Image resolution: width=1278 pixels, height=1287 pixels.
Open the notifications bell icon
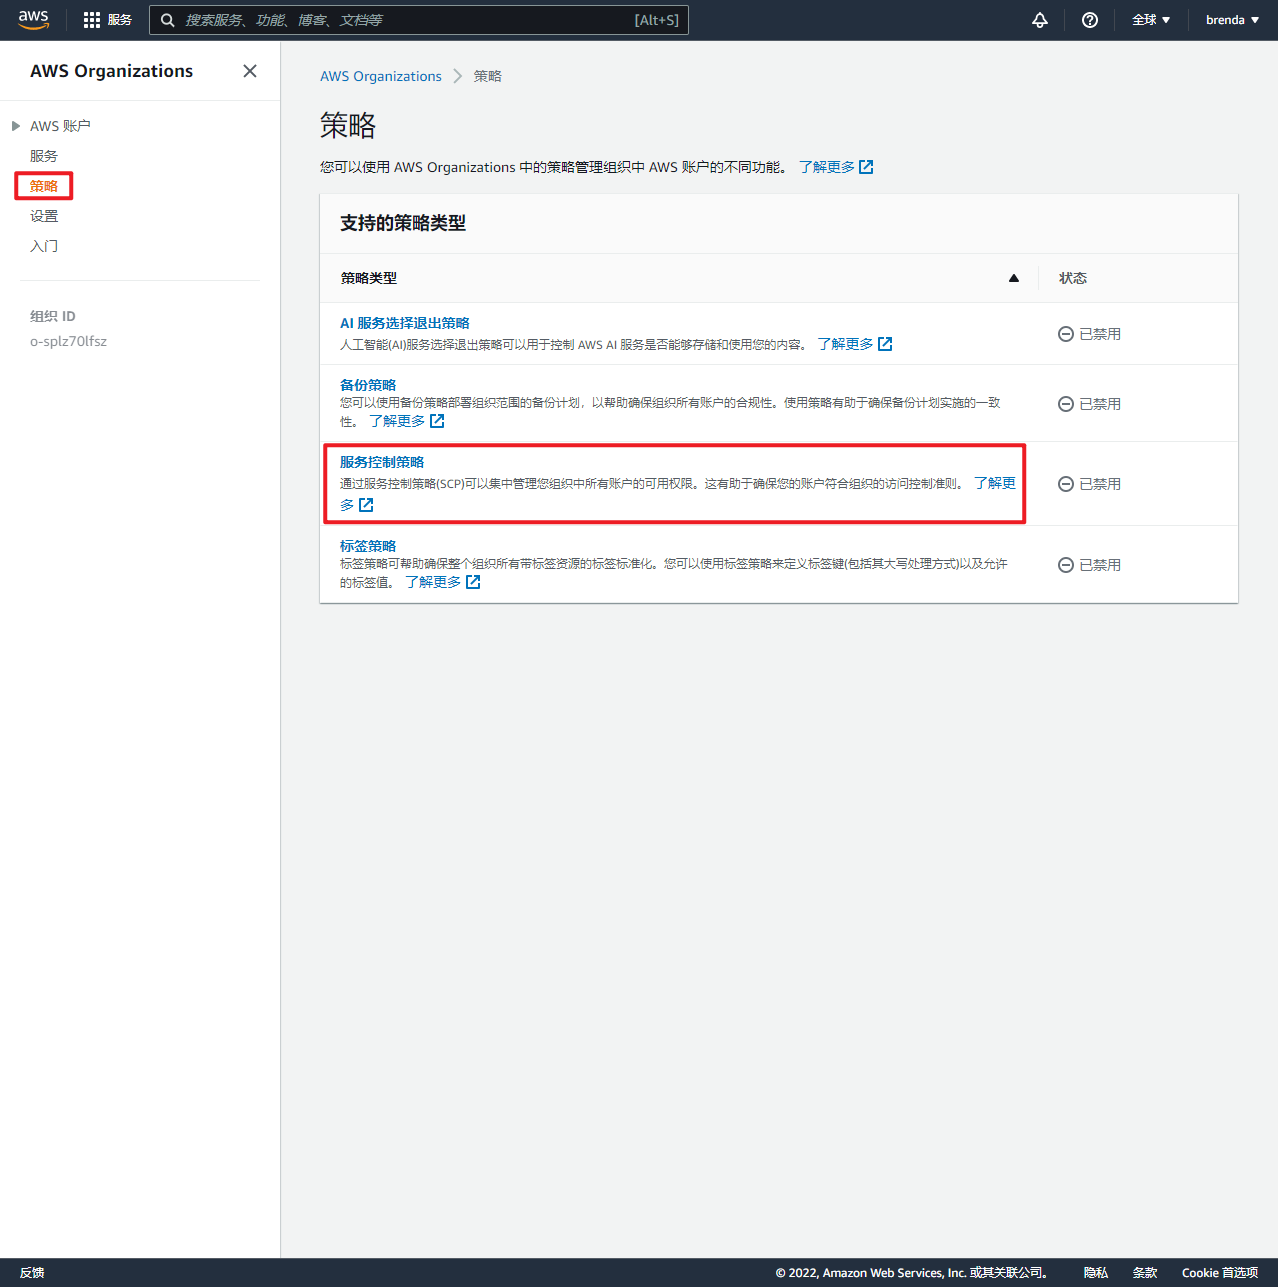click(x=1040, y=20)
